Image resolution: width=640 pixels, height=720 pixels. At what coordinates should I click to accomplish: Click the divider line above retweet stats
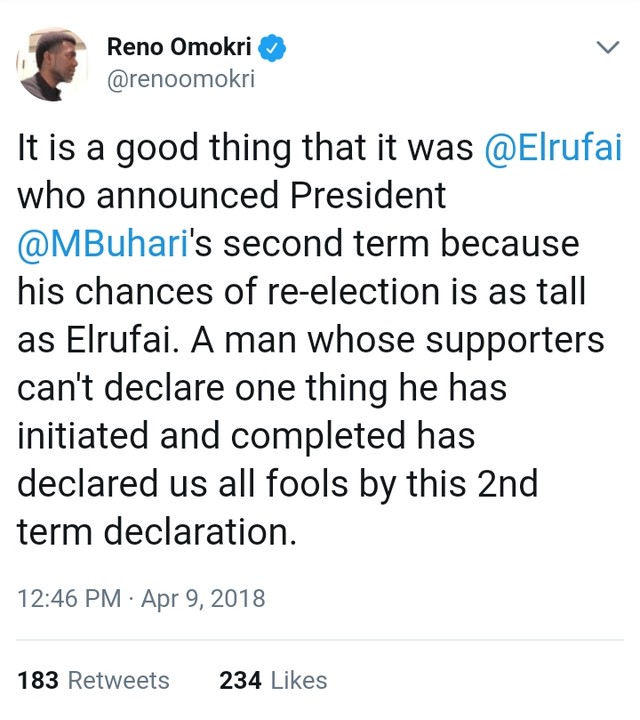(x=320, y=639)
